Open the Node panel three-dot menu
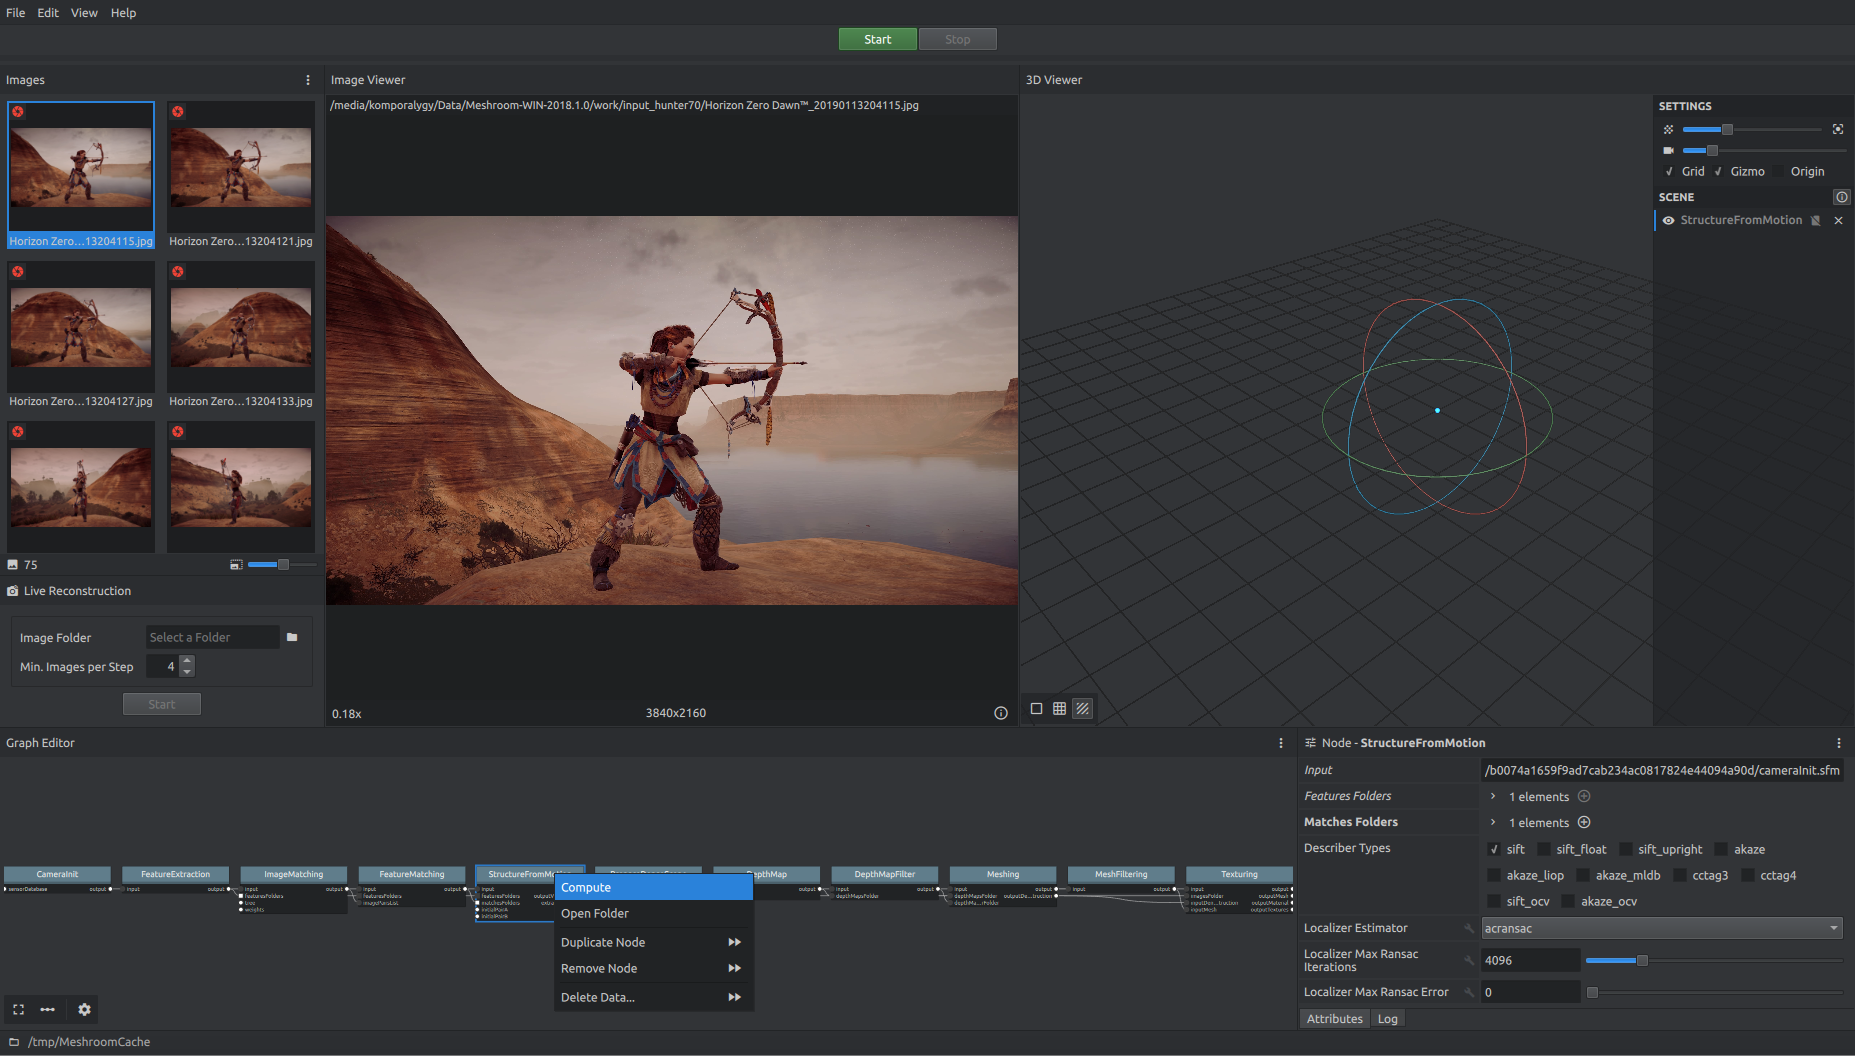 [x=1839, y=743]
